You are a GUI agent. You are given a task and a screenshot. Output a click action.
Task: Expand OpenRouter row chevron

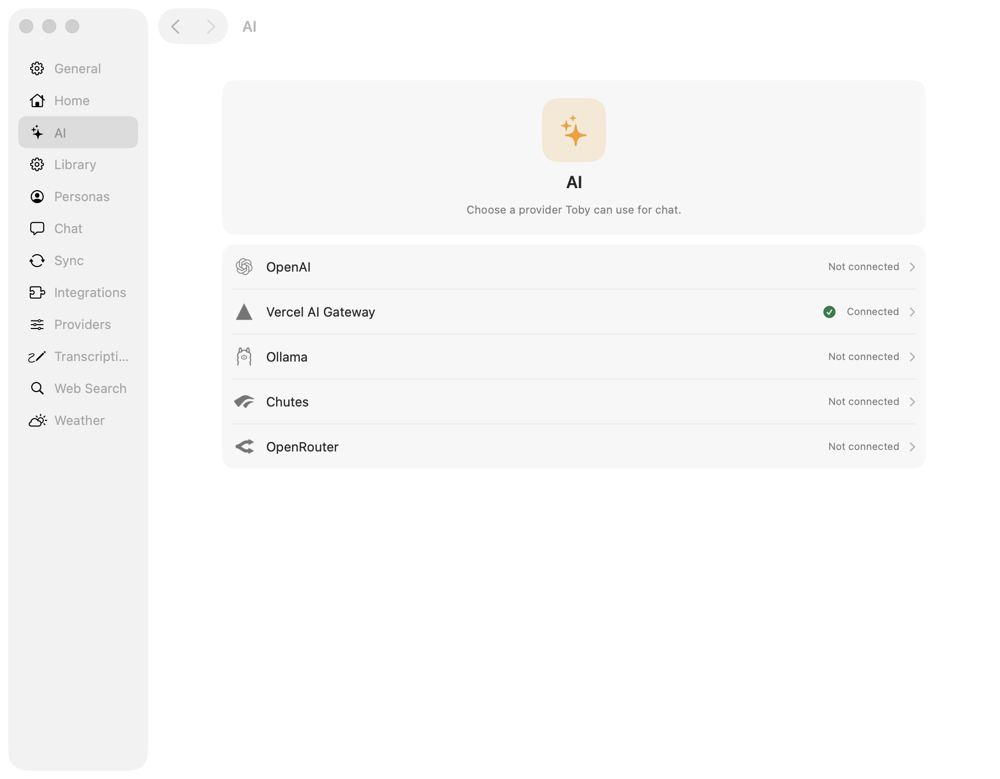[912, 447]
